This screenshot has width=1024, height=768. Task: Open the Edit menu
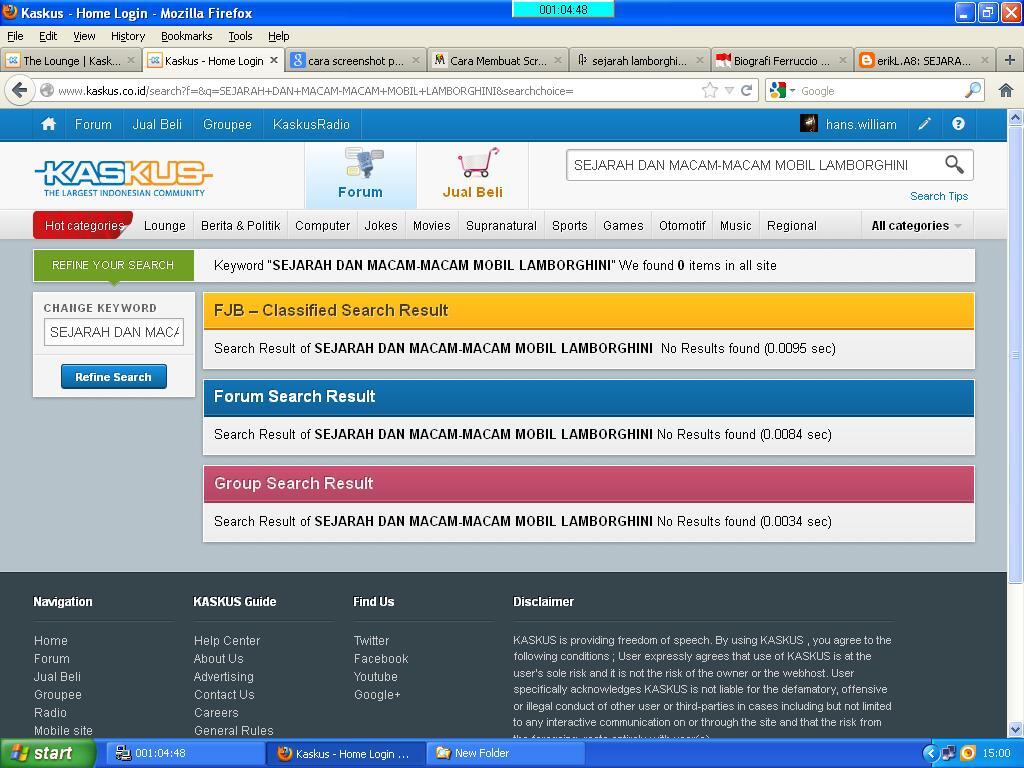[x=48, y=36]
